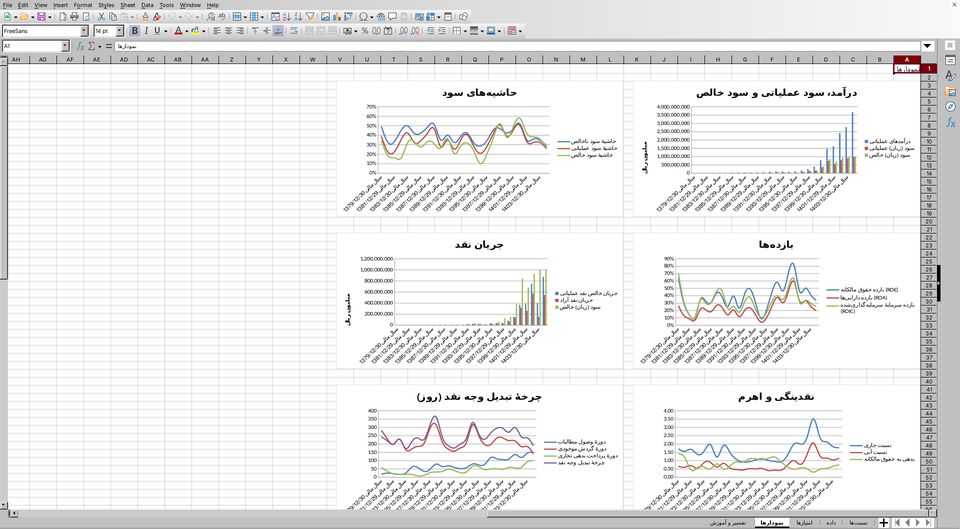Open the Function Wizard fx icon
Image resolution: width=960 pixels, height=529 pixels.
pyautogui.click(x=80, y=46)
